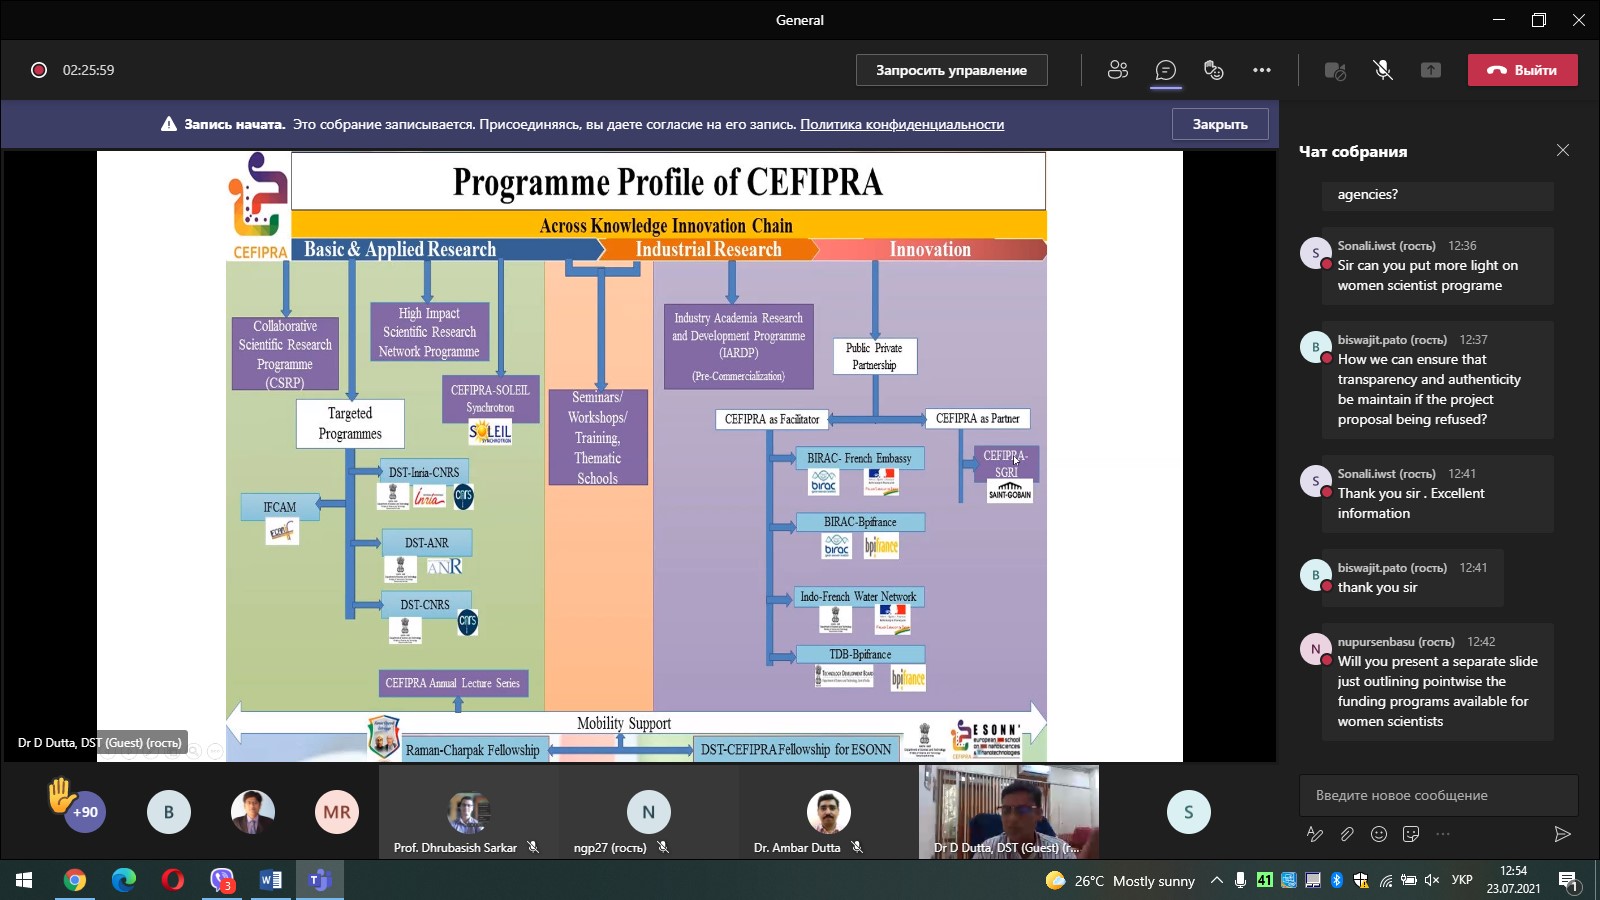Screen dimensions: 1600x900
Task: Open Google Chrome from the taskbar
Action: (74, 880)
